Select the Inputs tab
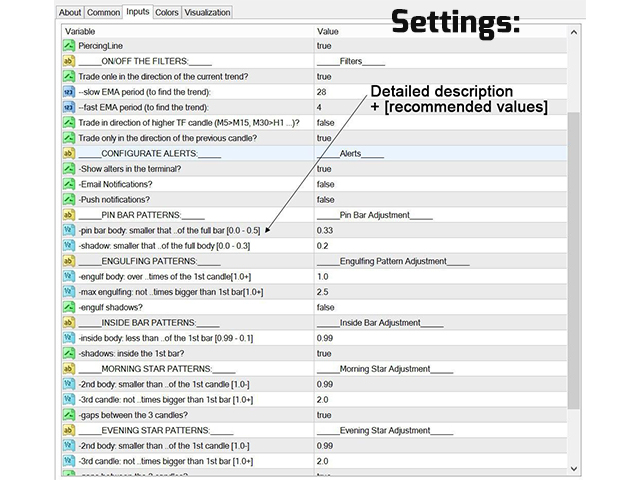The image size is (640, 480). 138,11
